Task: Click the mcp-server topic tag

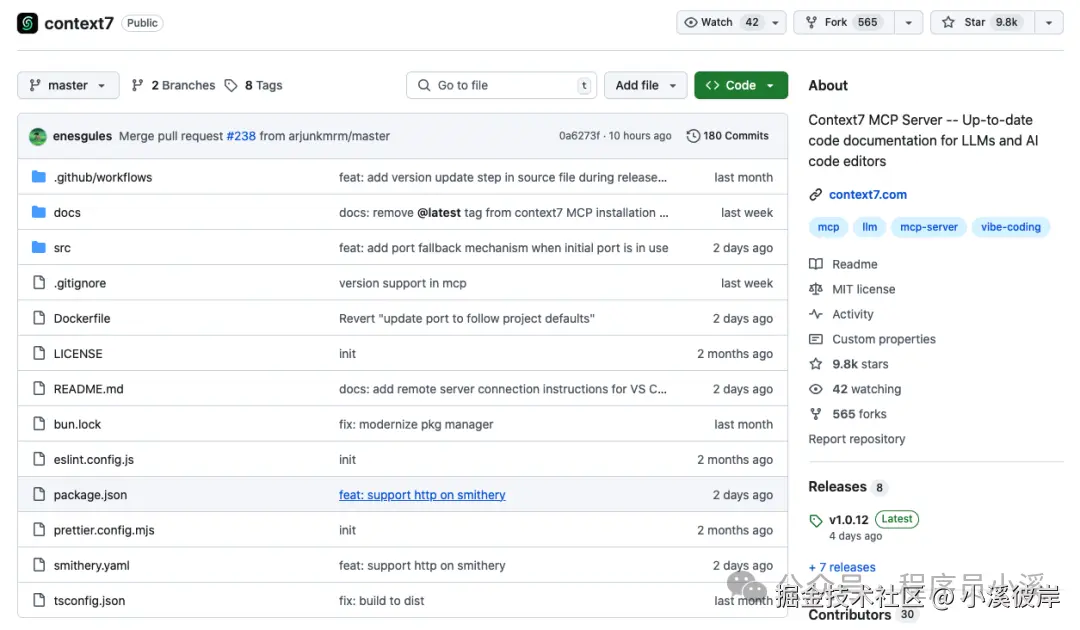Action: point(928,227)
